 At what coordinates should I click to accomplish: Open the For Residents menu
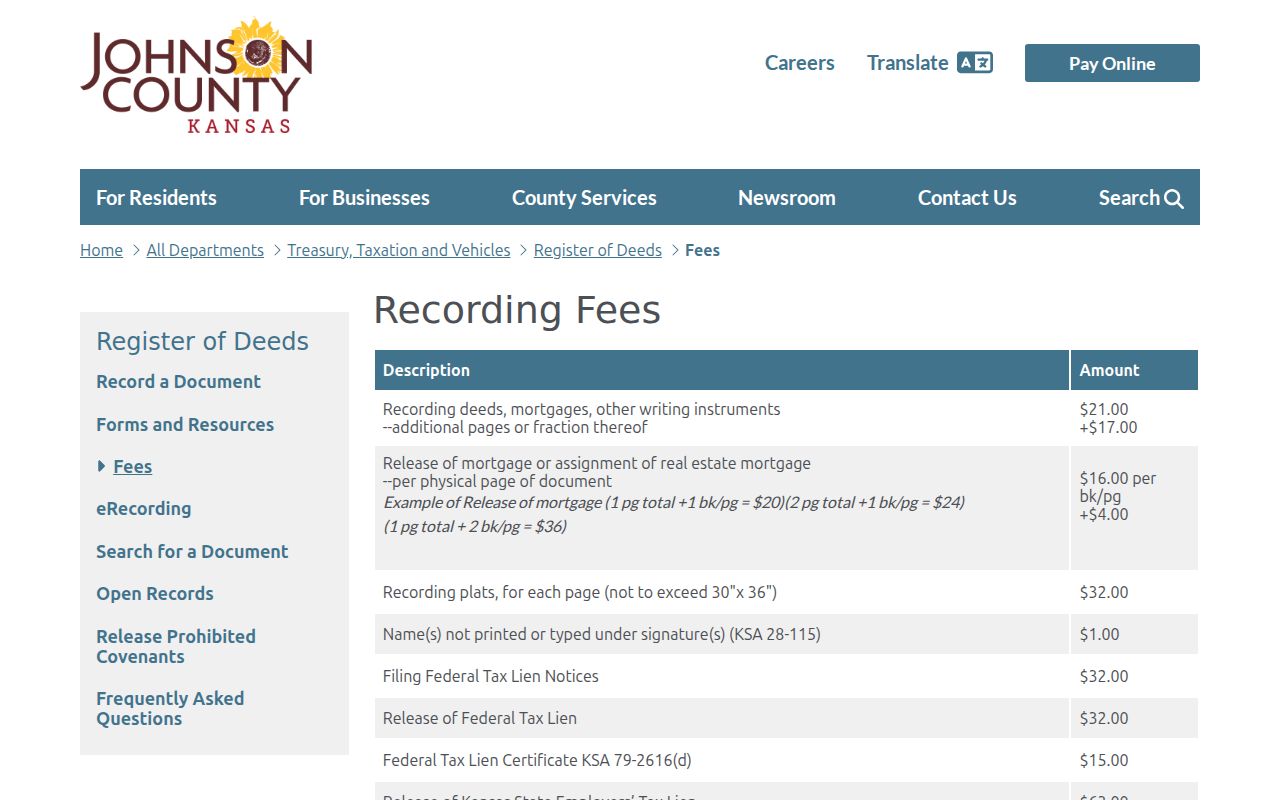(156, 197)
